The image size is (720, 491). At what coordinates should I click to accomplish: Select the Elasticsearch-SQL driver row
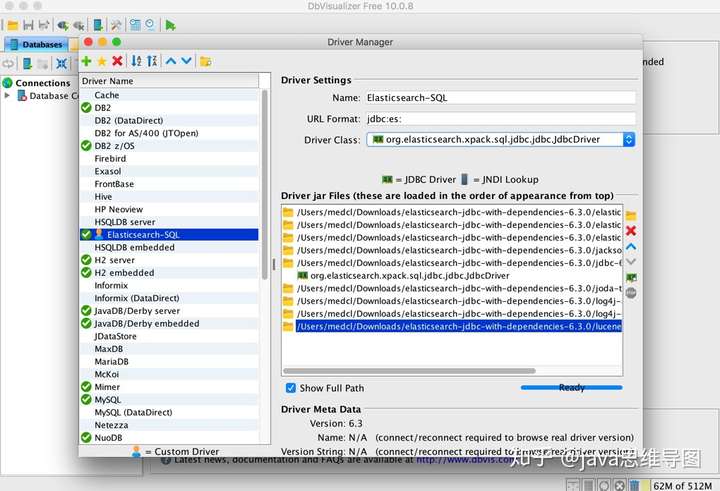click(x=169, y=235)
